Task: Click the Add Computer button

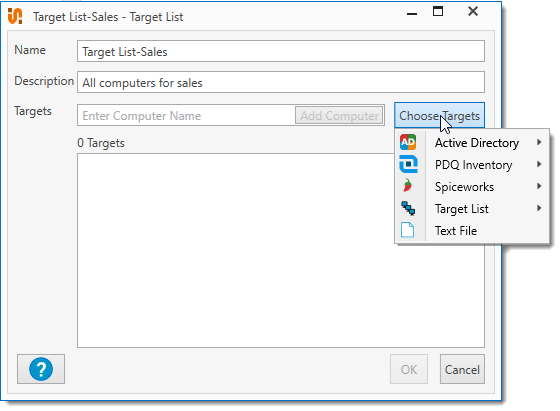Action: click(x=339, y=115)
